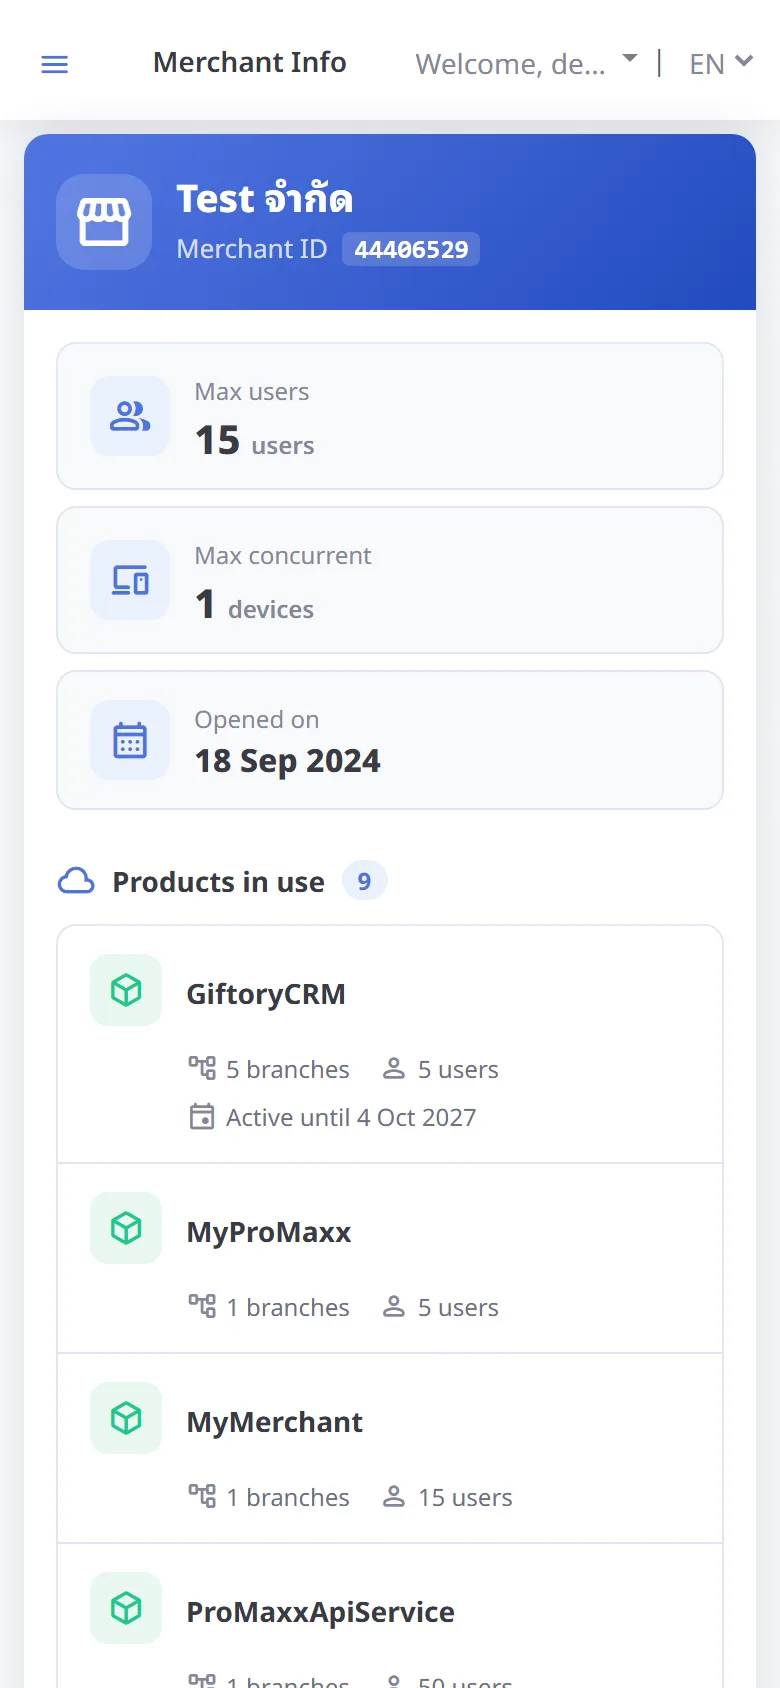
Task: Select the MyProMaxx product entry
Action: point(390,1258)
